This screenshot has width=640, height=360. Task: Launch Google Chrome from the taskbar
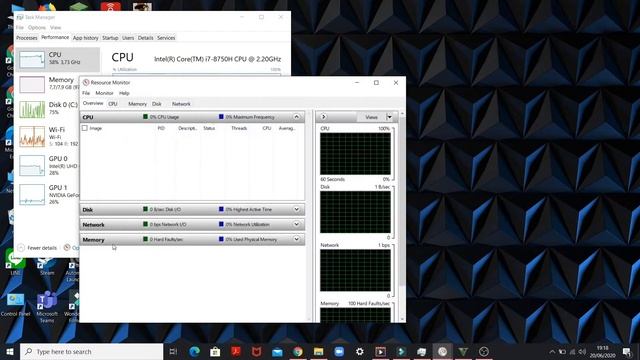pos(298,351)
